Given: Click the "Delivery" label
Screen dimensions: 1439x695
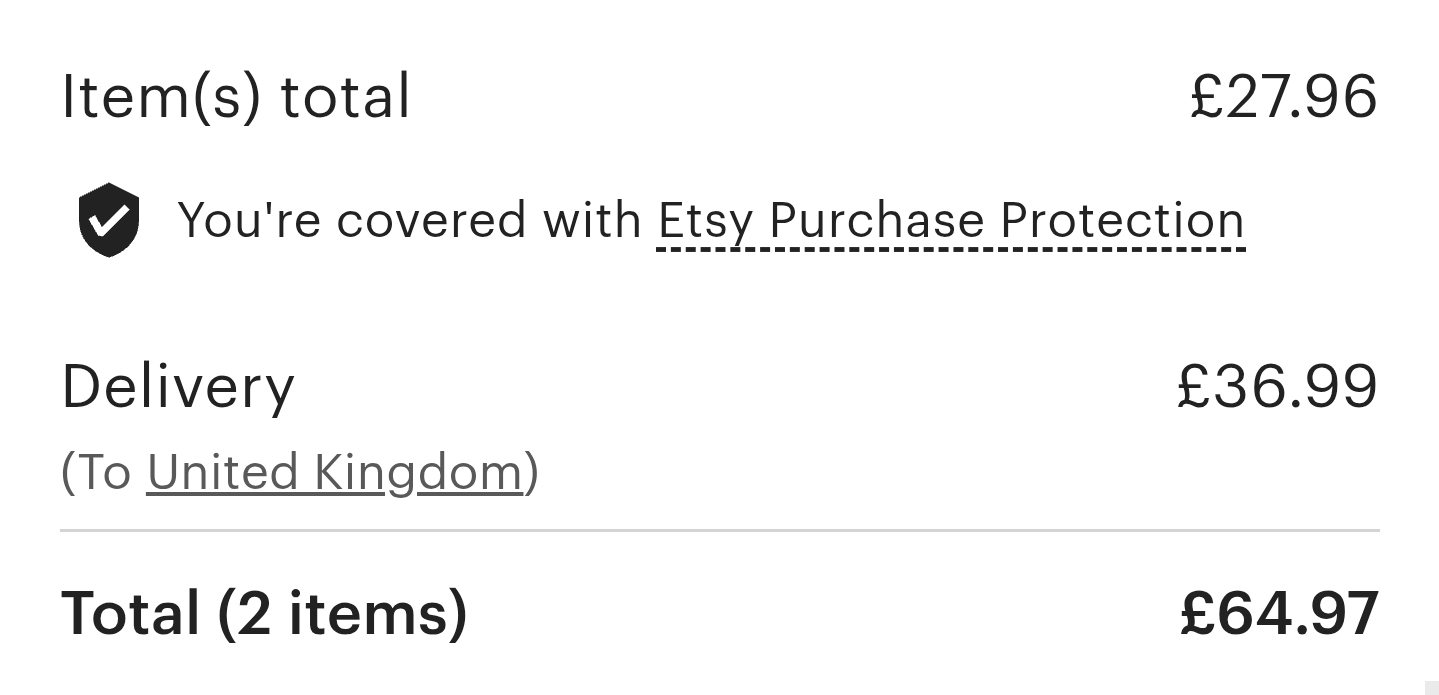Looking at the screenshot, I should (178, 387).
